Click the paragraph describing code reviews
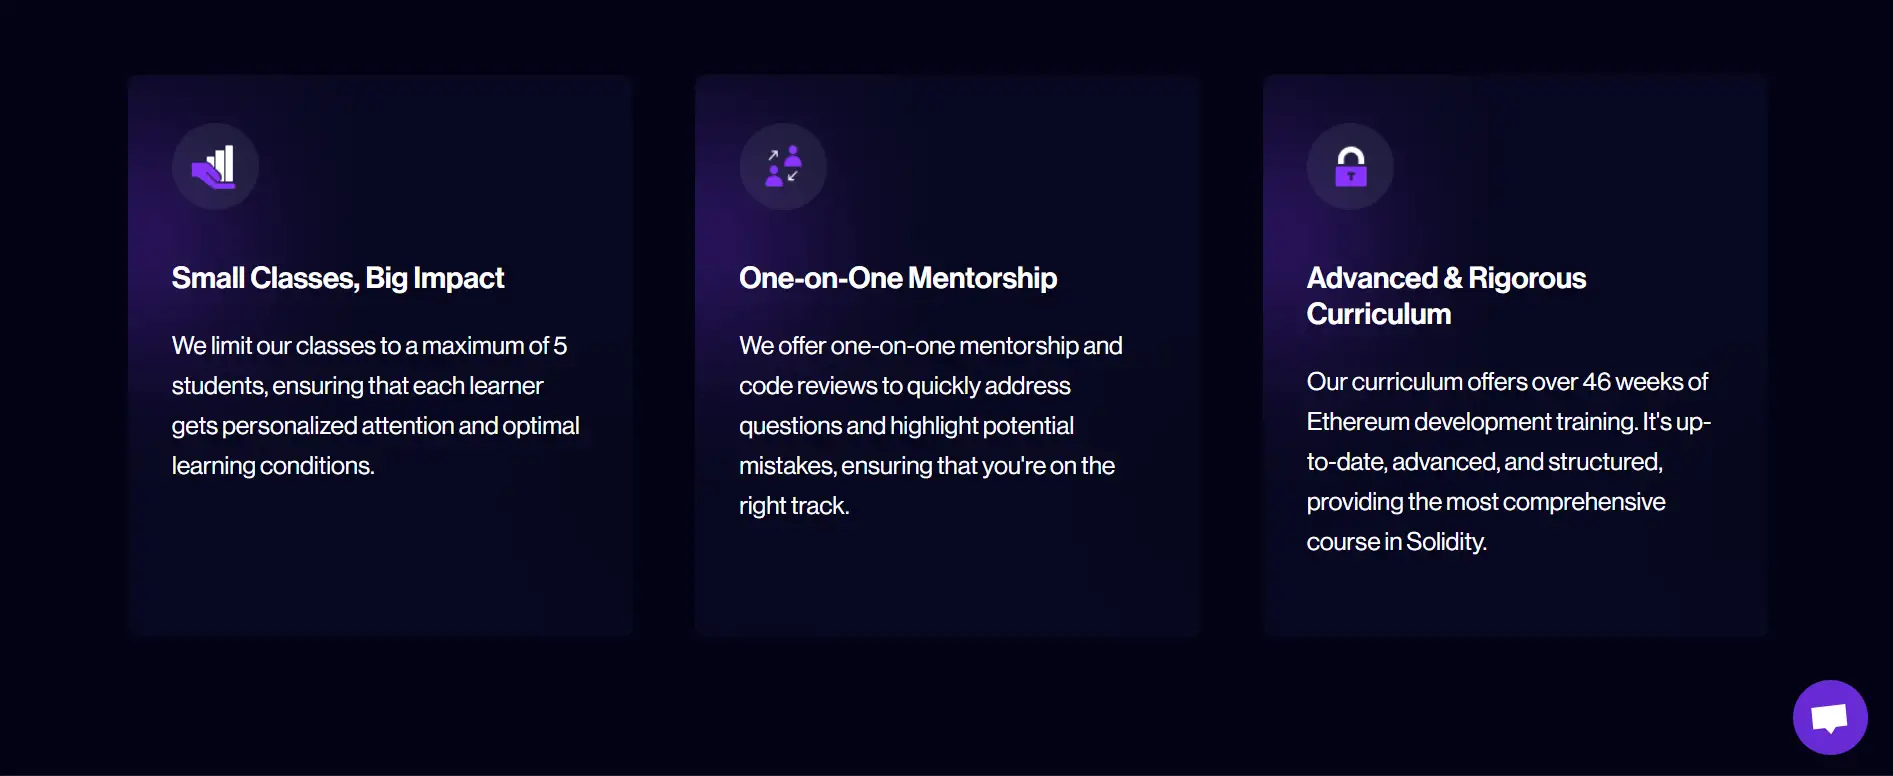The width and height of the screenshot is (1893, 776). (x=930, y=425)
